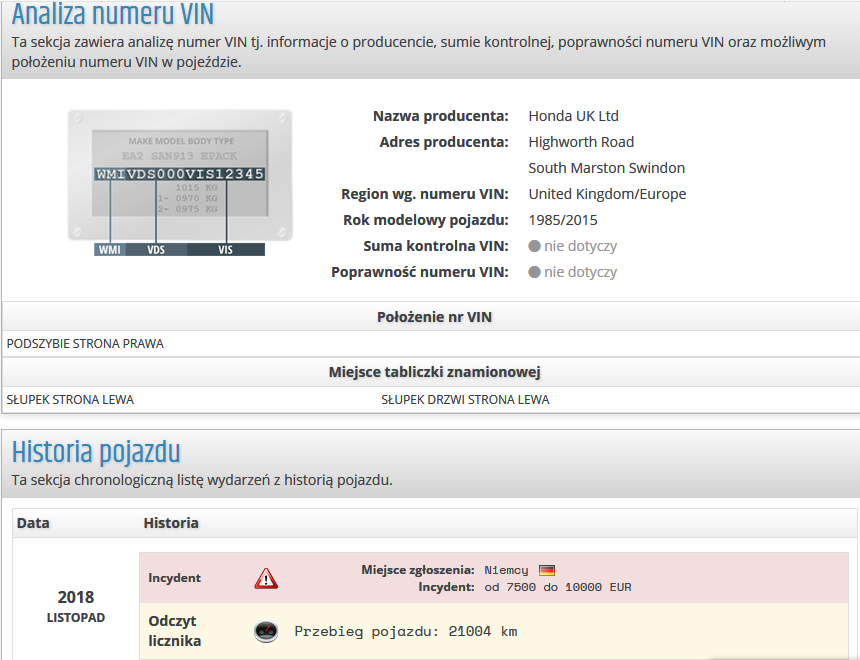The width and height of the screenshot is (860, 660).
Task: Click the 2018 LISTOPAD date cell
Action: tap(76, 606)
